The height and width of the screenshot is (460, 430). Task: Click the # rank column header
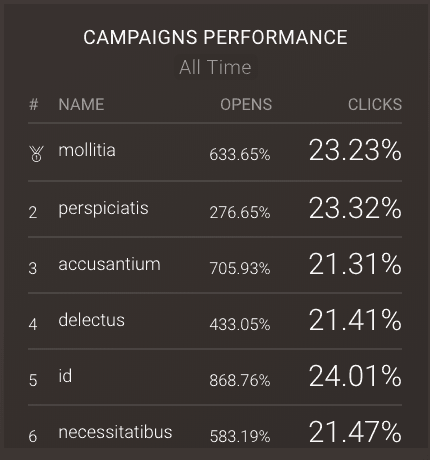point(34,104)
